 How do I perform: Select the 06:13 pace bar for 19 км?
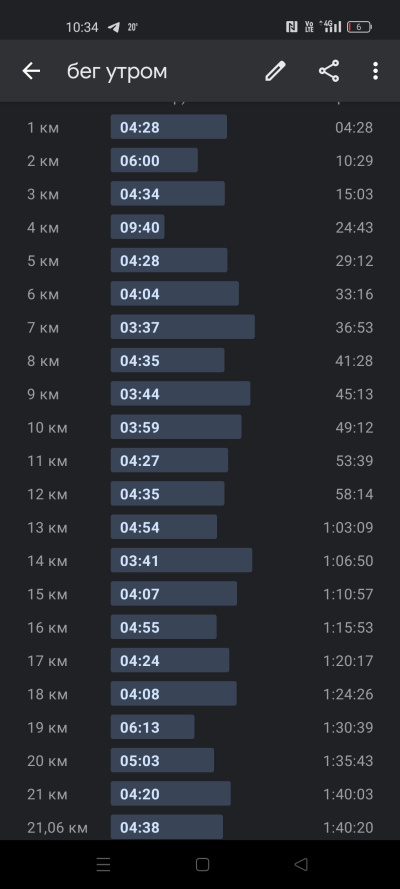[x=152, y=727]
